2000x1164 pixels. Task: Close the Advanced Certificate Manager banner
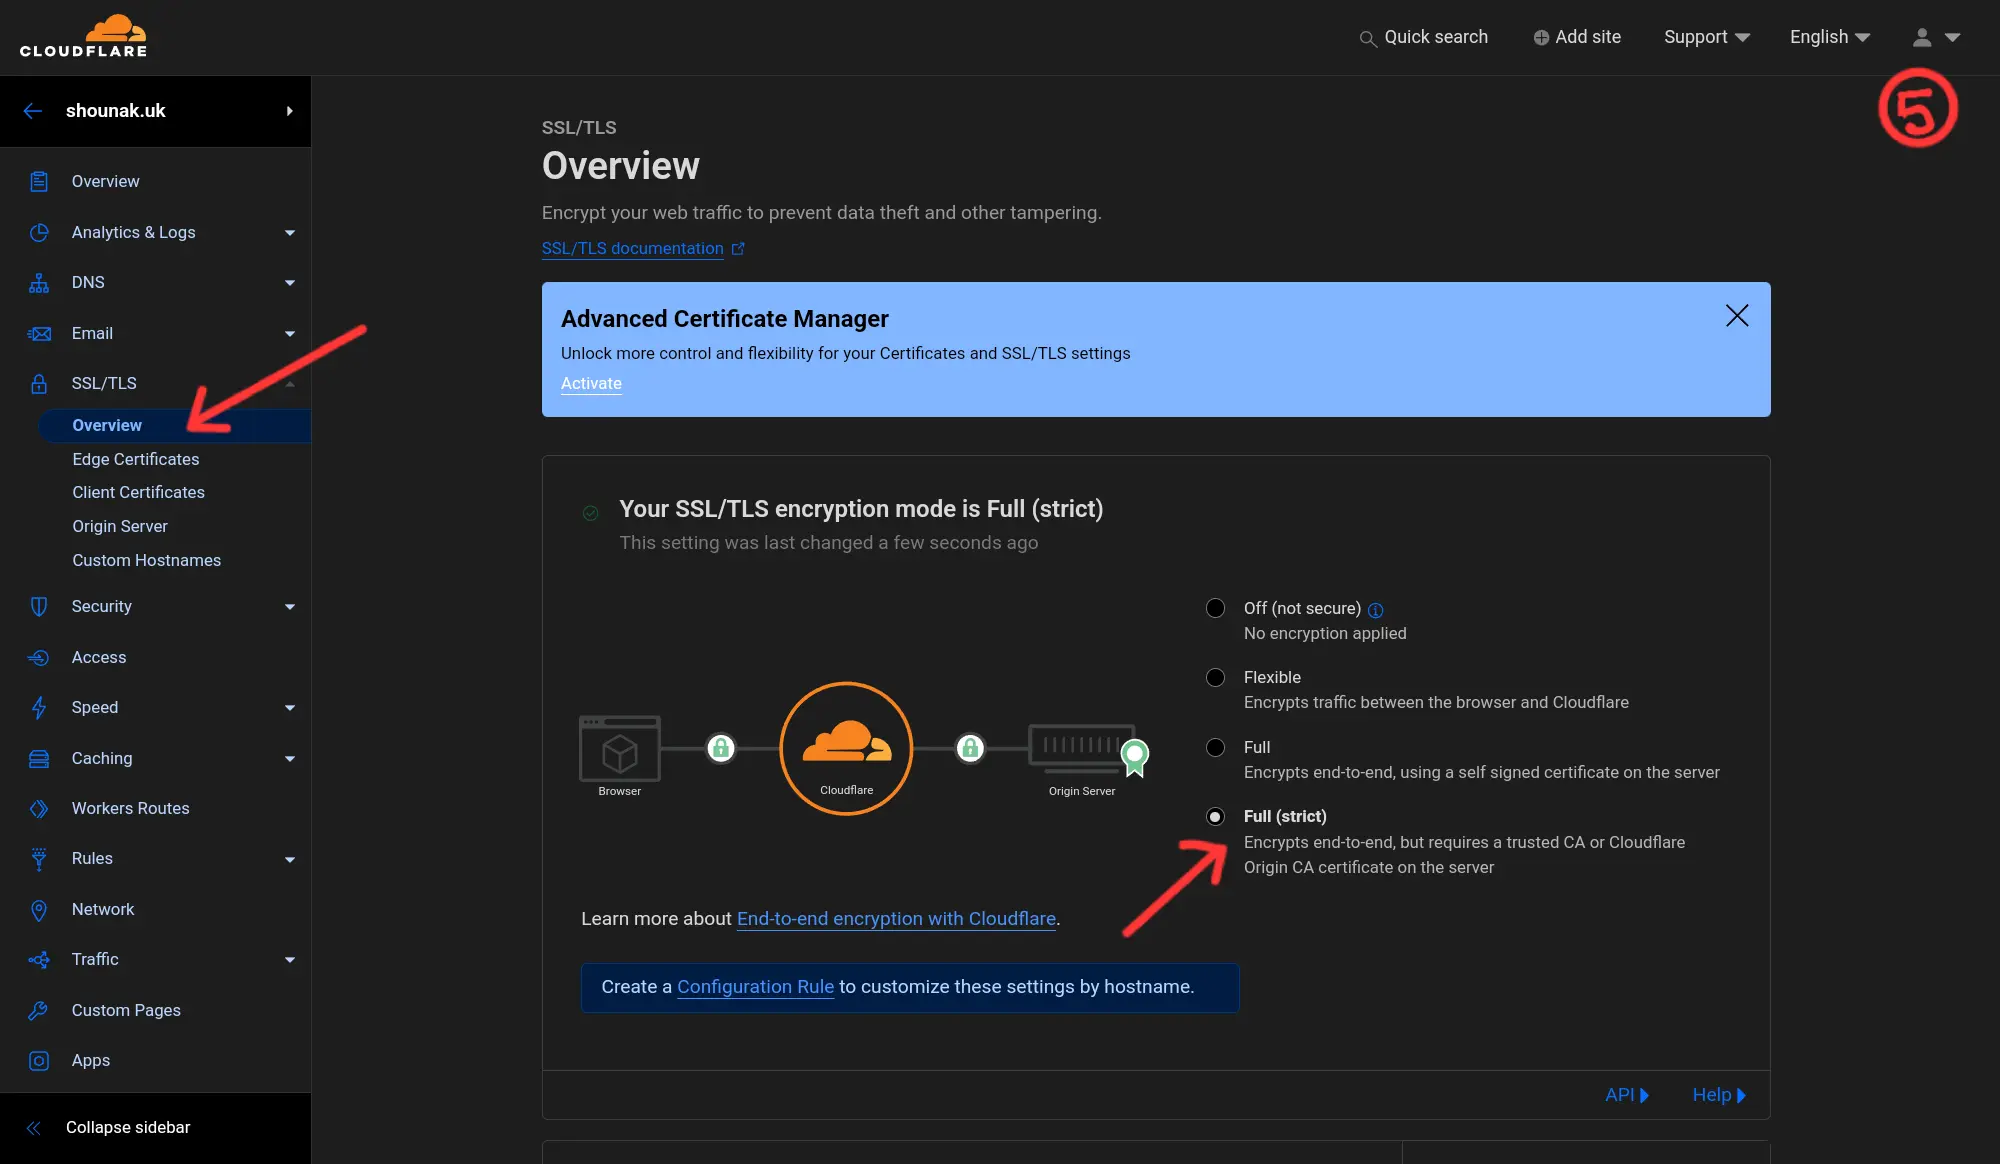point(1737,316)
